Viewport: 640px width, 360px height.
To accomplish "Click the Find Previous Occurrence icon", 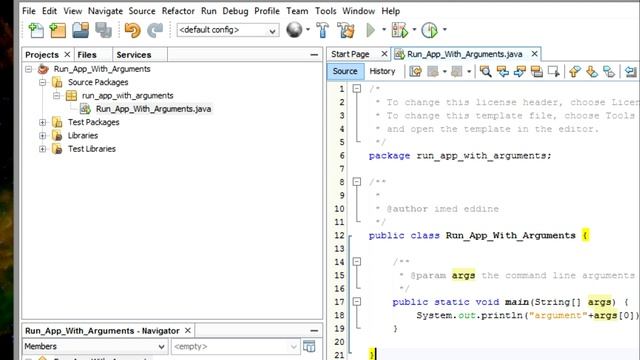I will (502, 72).
